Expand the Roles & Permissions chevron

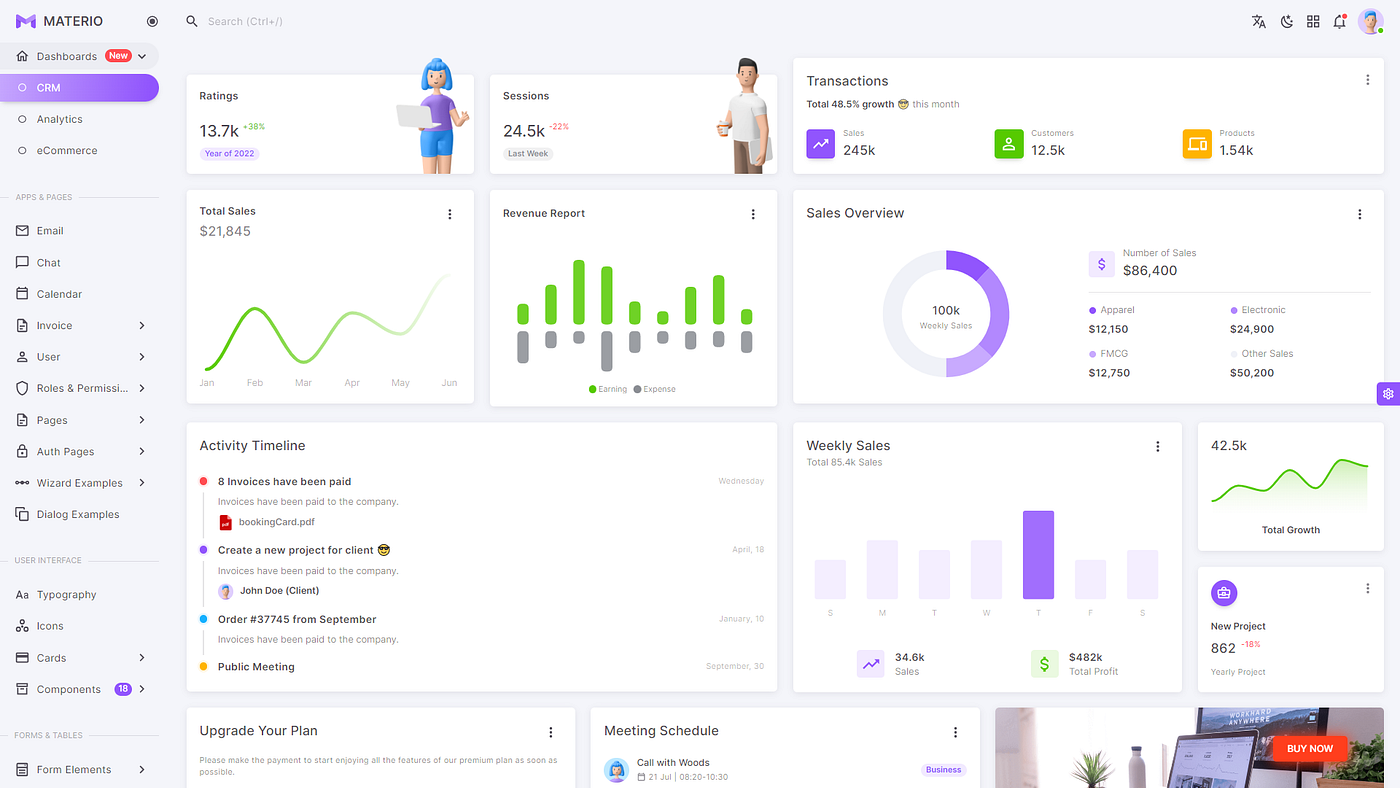142,388
